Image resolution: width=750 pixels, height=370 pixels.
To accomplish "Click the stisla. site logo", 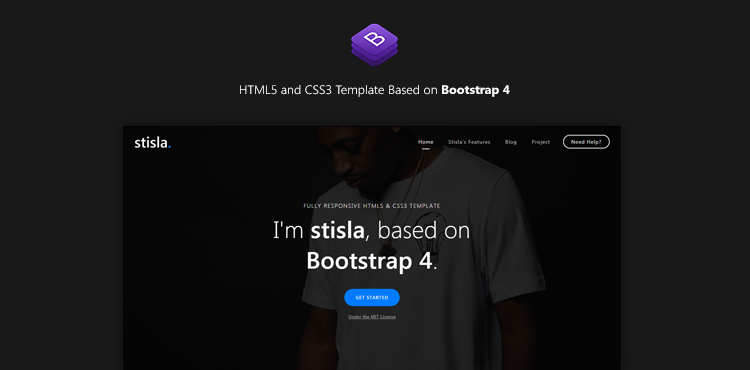I will 153,142.
